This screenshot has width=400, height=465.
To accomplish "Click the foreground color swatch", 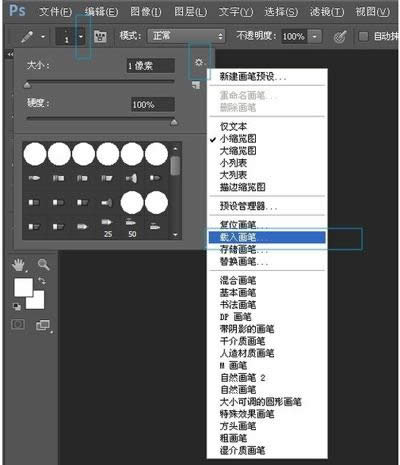I will point(23,287).
